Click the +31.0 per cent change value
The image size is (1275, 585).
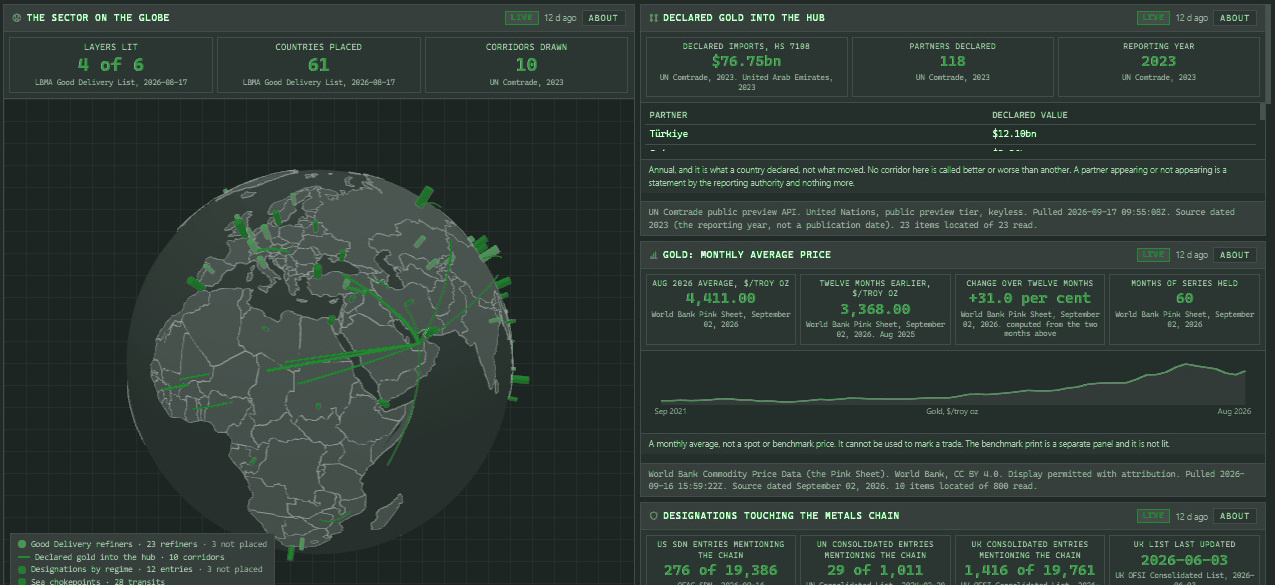click(x=1029, y=298)
